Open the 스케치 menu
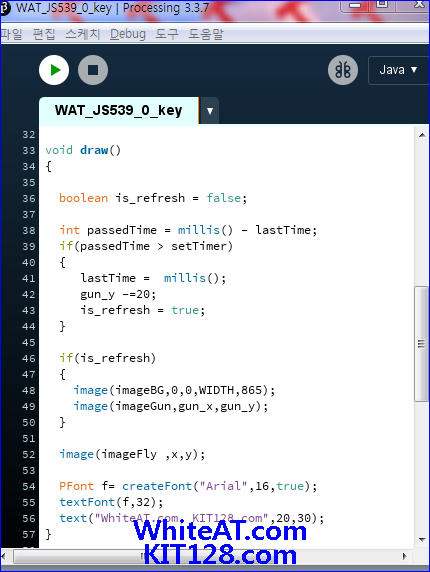 tap(82, 34)
